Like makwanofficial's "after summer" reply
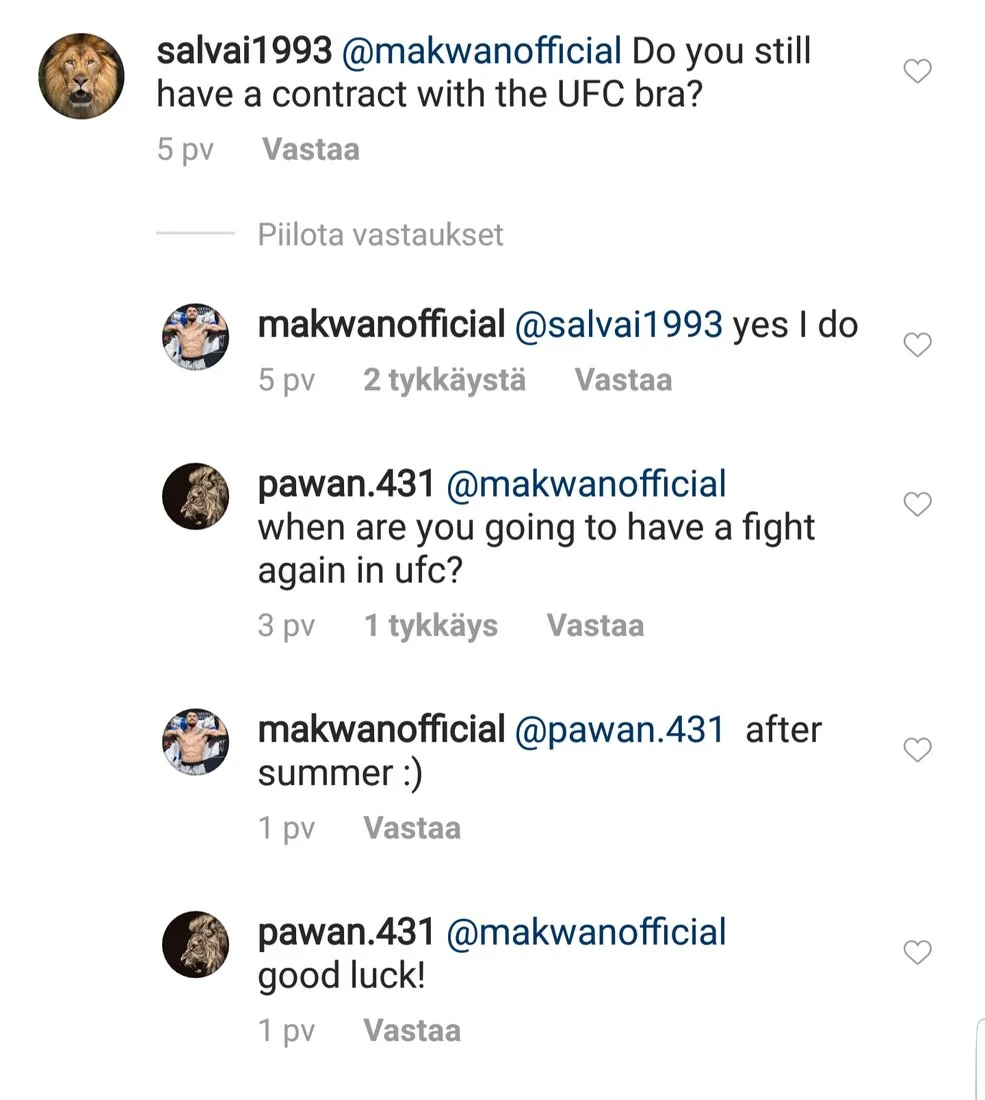The height and width of the screenshot is (1100, 985). pyautogui.click(x=917, y=750)
